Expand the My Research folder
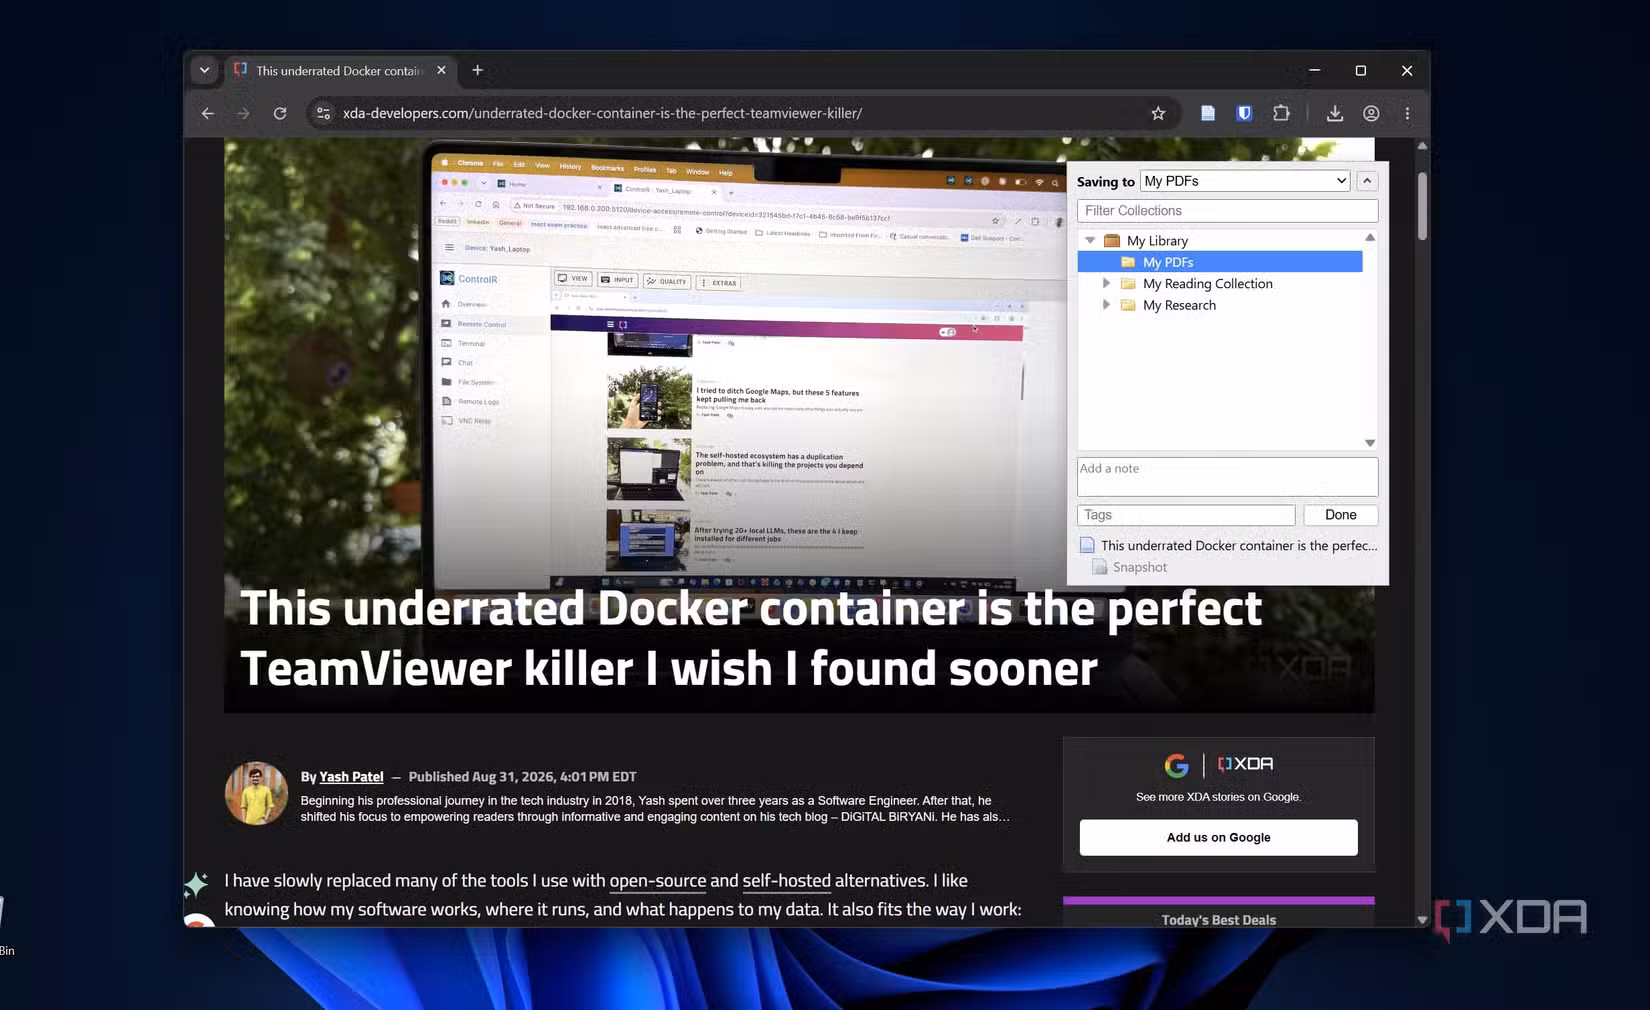The image size is (1650, 1010). (1106, 305)
